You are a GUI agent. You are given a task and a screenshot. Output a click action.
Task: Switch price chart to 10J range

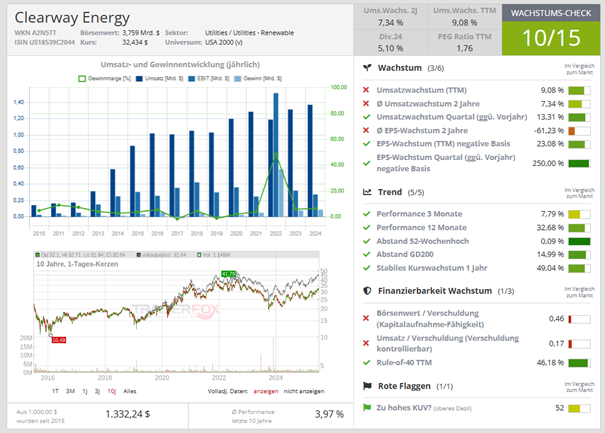pos(112,391)
